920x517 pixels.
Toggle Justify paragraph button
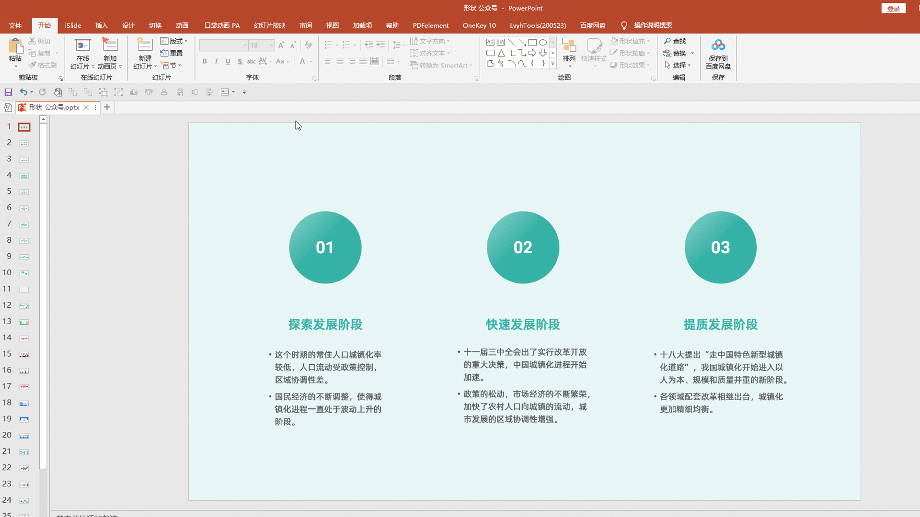coord(363,62)
